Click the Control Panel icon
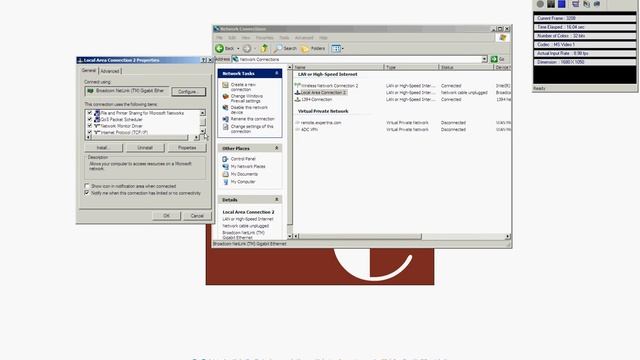The height and width of the screenshot is (360, 640). pyautogui.click(x=225, y=159)
